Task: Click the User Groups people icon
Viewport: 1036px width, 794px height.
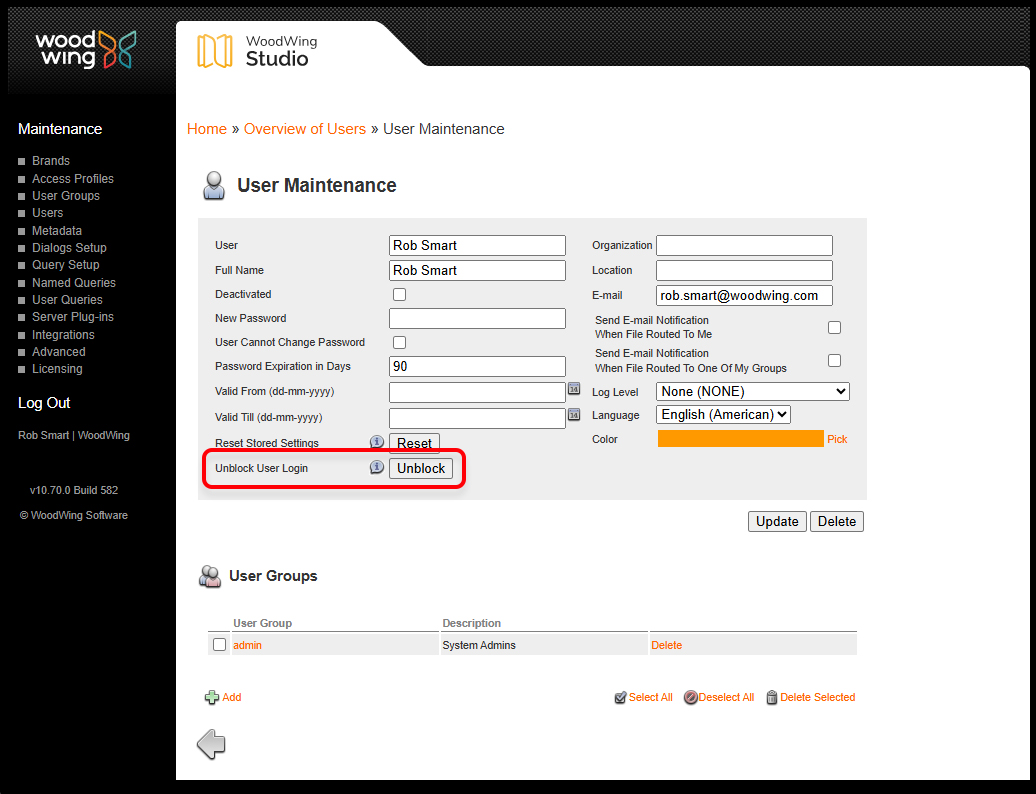Action: click(210, 576)
